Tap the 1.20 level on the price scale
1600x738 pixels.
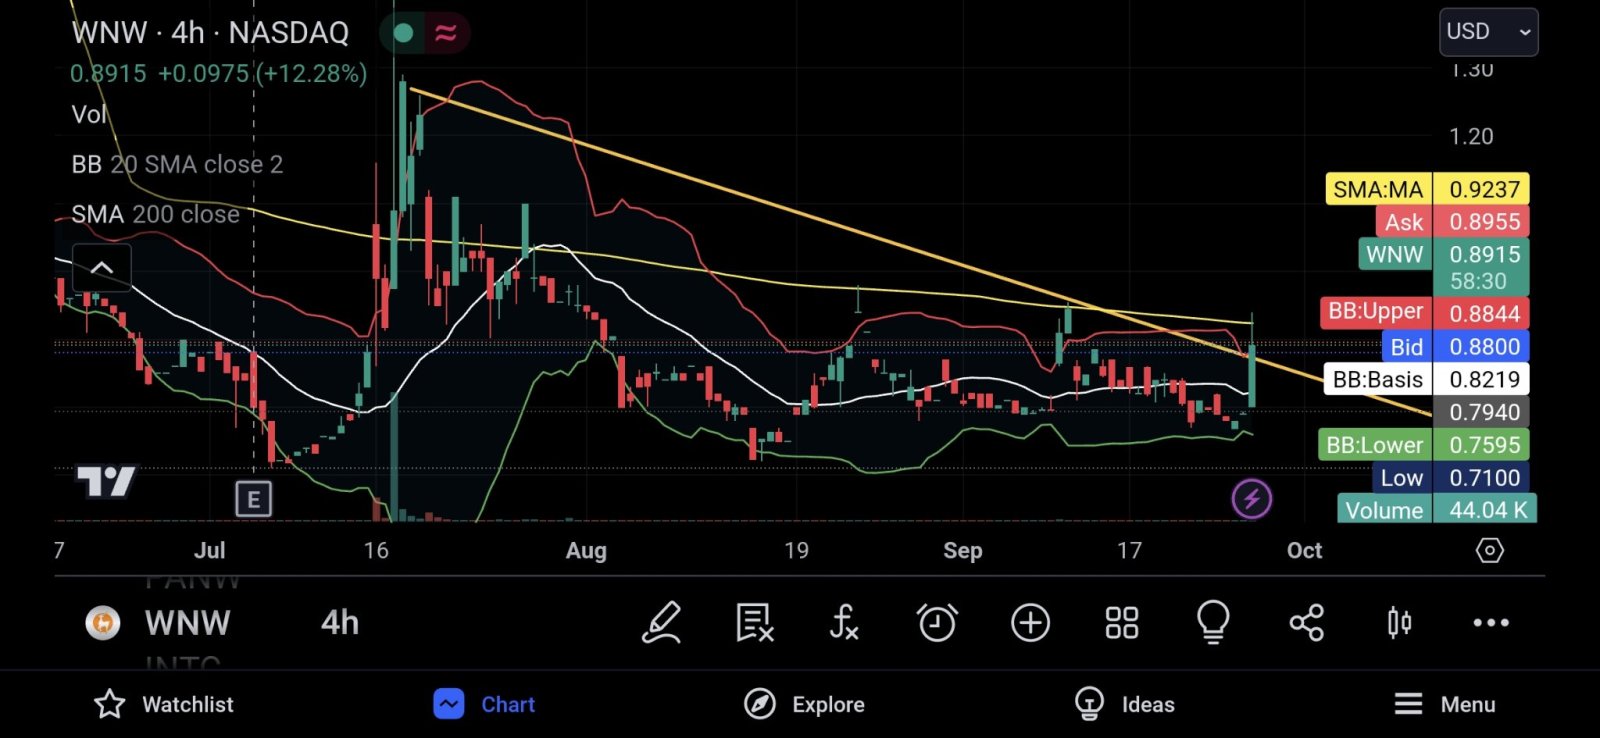1471,136
